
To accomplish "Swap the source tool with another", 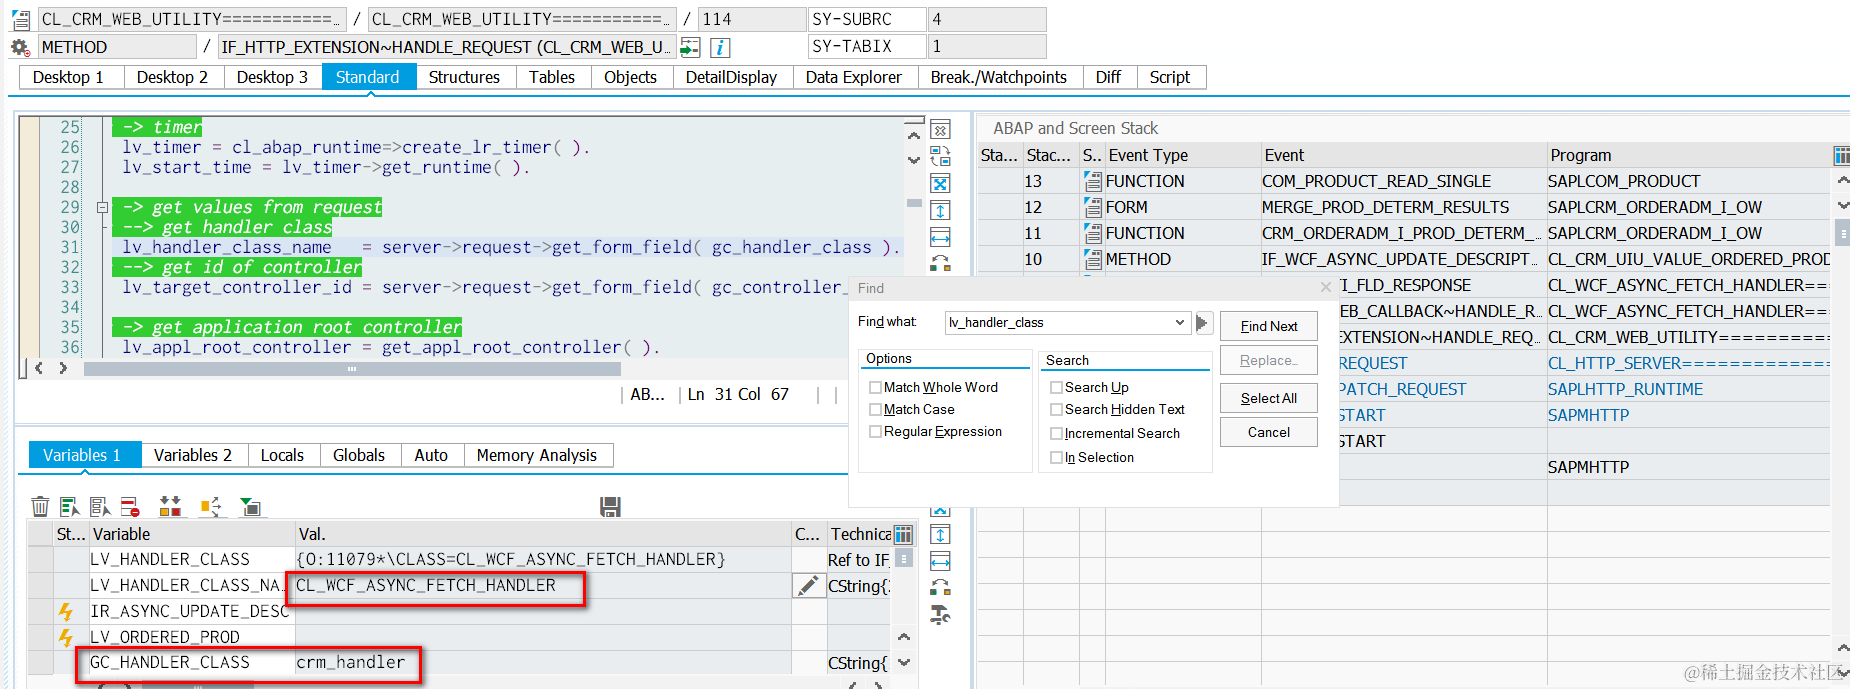I will [x=940, y=156].
